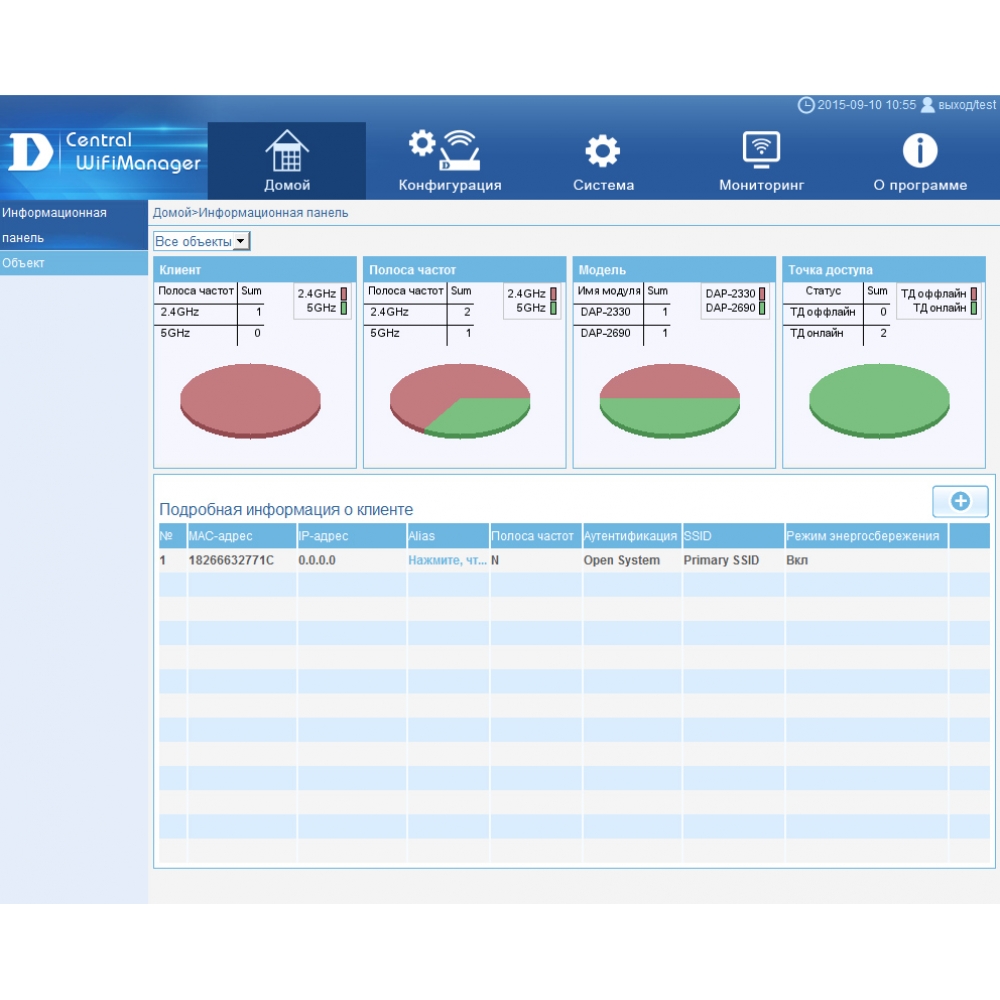Select client row with MAC 18266632771C

pyautogui.click(x=574, y=560)
